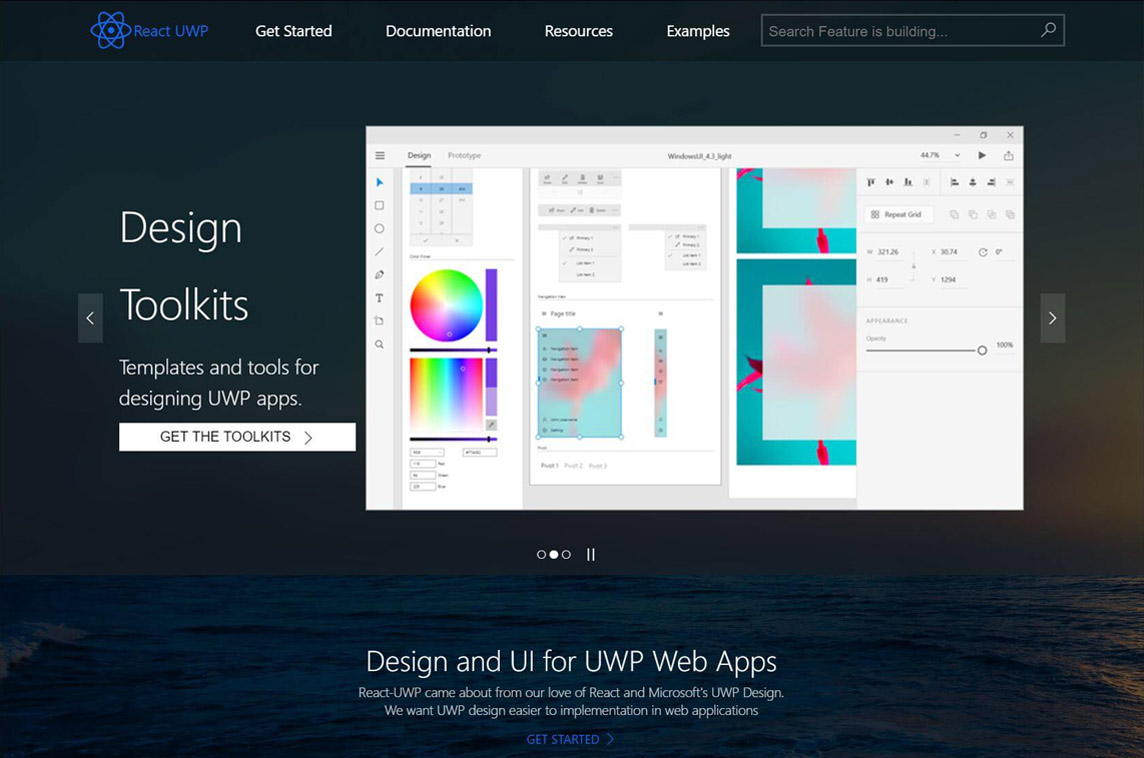Select the Rectangle tool

(x=379, y=206)
